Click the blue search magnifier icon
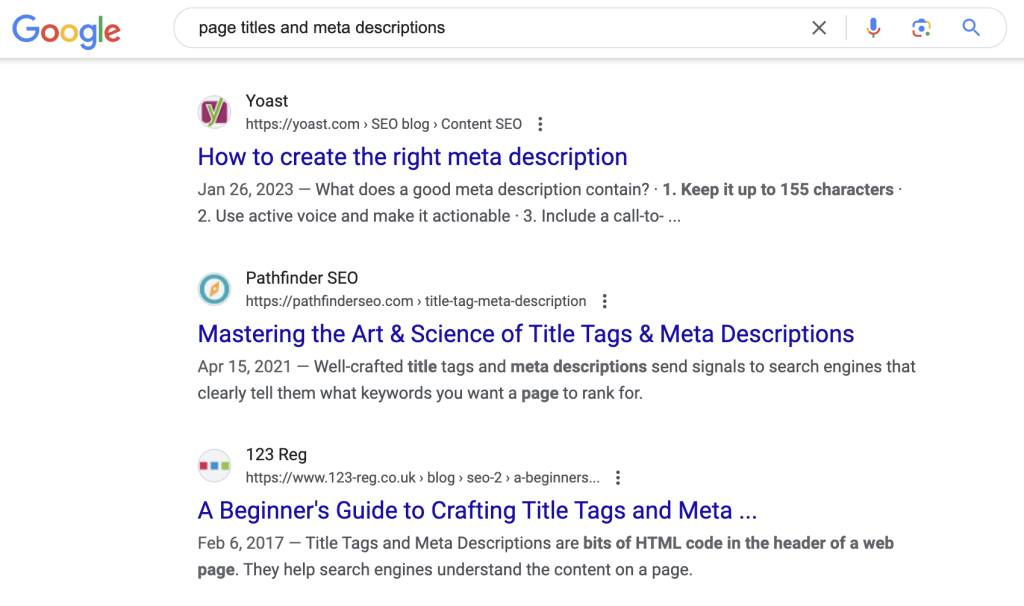 971,28
